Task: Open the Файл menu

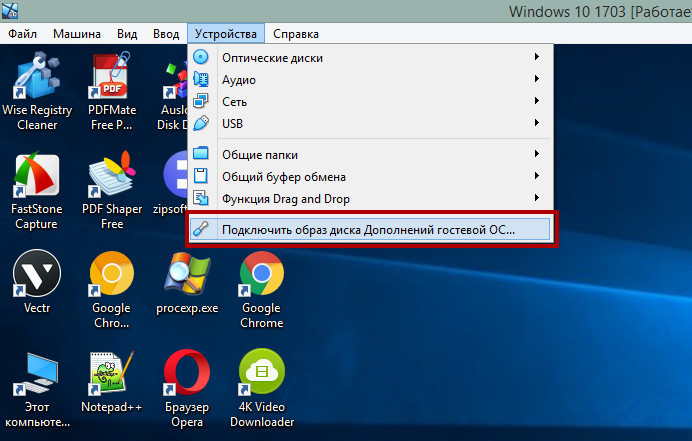Action: tap(23, 34)
